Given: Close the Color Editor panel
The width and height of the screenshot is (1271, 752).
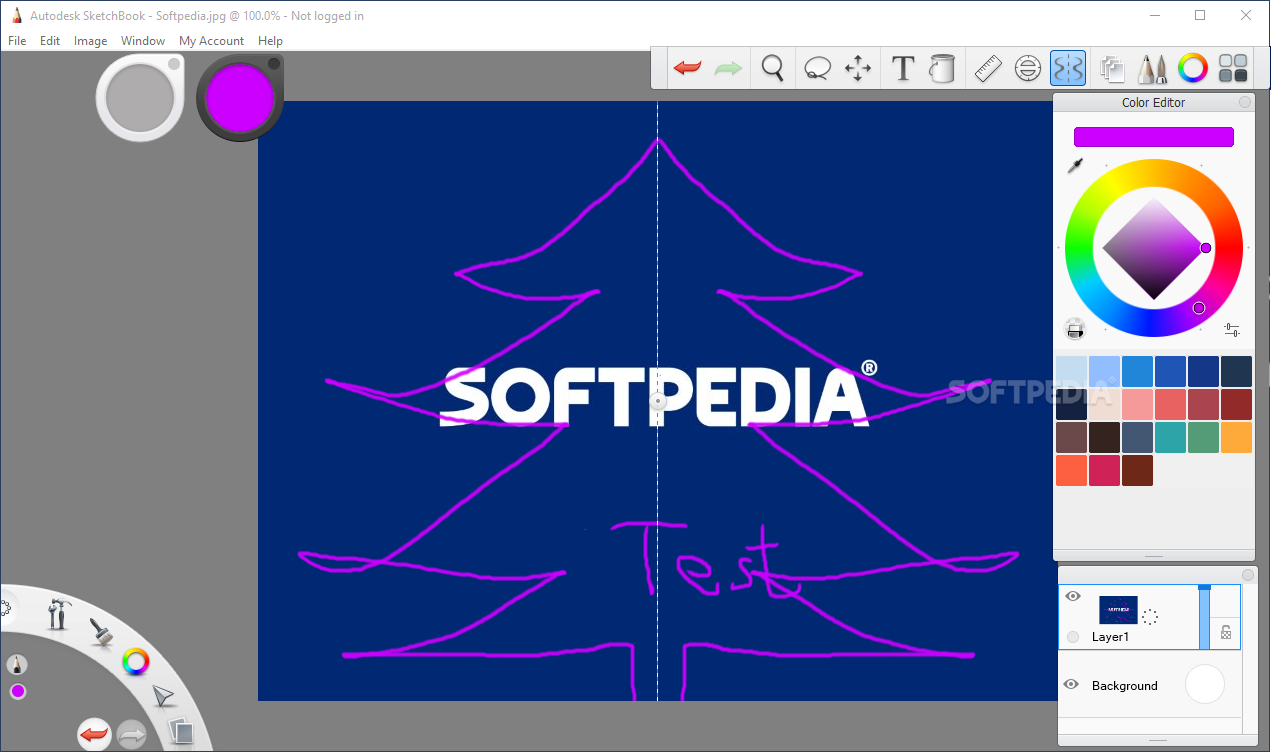Looking at the screenshot, I should 1245,102.
